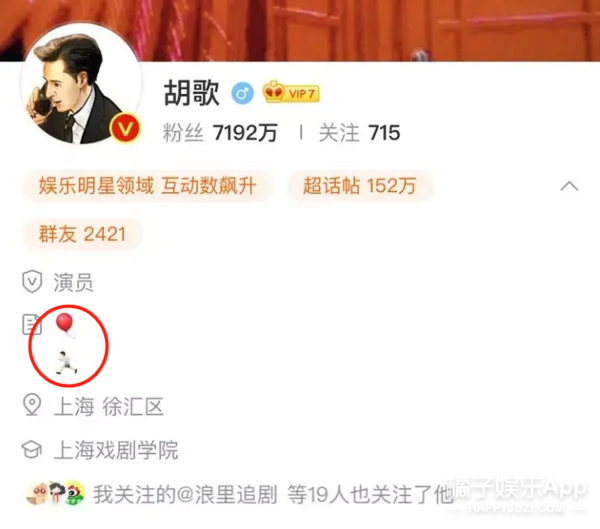Click the blue male gender icon

point(243,93)
